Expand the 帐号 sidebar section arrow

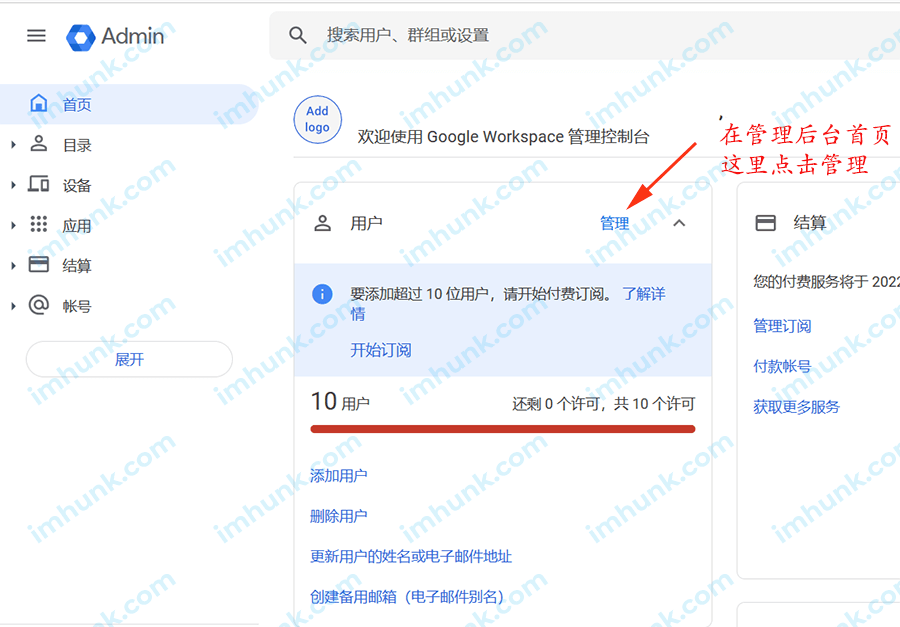click(13, 306)
